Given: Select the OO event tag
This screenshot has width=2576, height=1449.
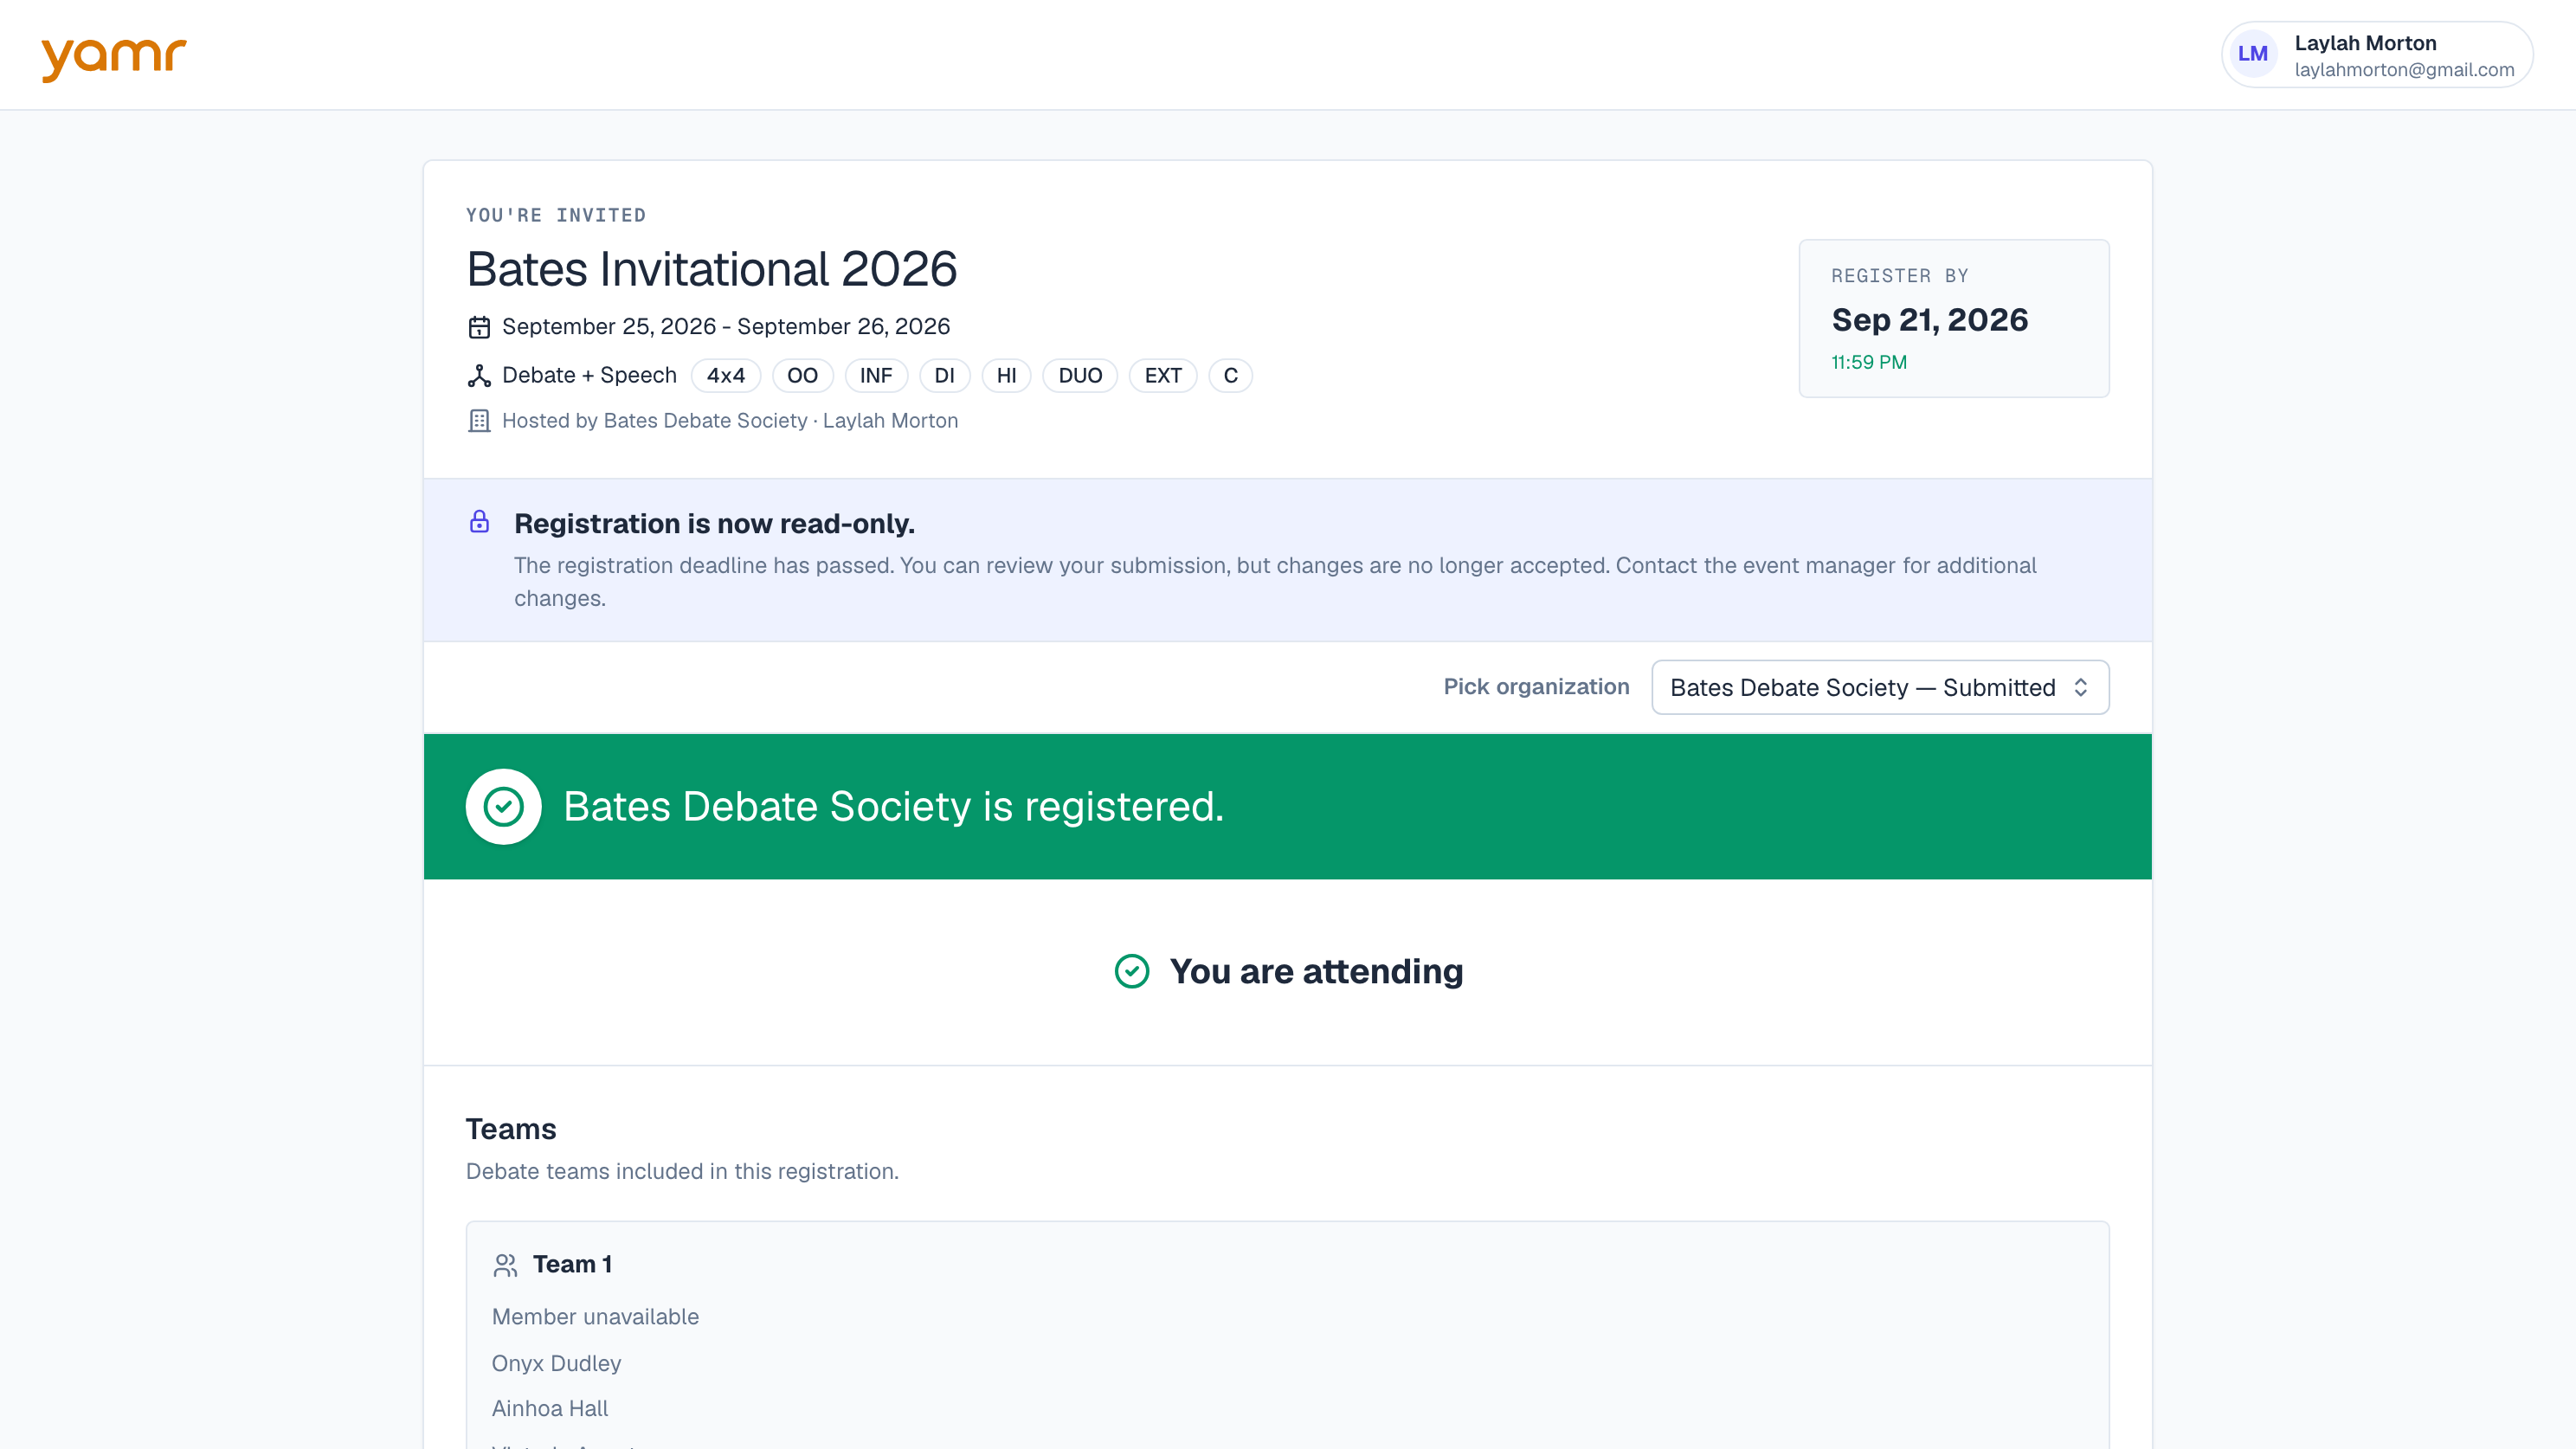Looking at the screenshot, I should [802, 376].
